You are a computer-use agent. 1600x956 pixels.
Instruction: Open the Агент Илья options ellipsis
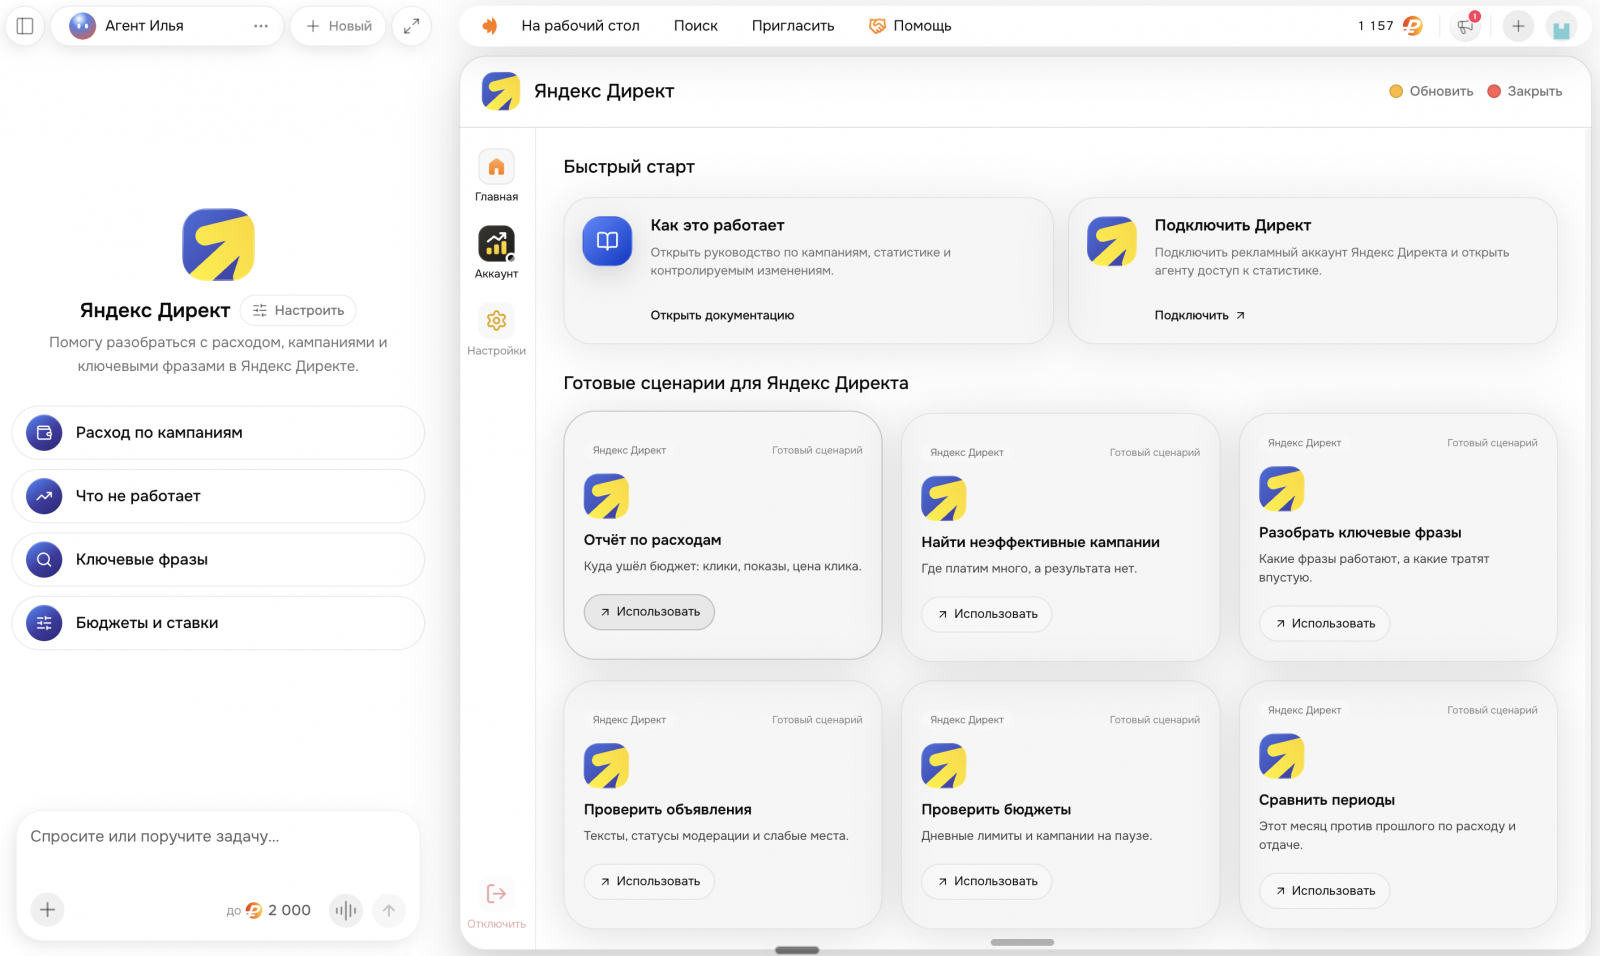coord(261,26)
